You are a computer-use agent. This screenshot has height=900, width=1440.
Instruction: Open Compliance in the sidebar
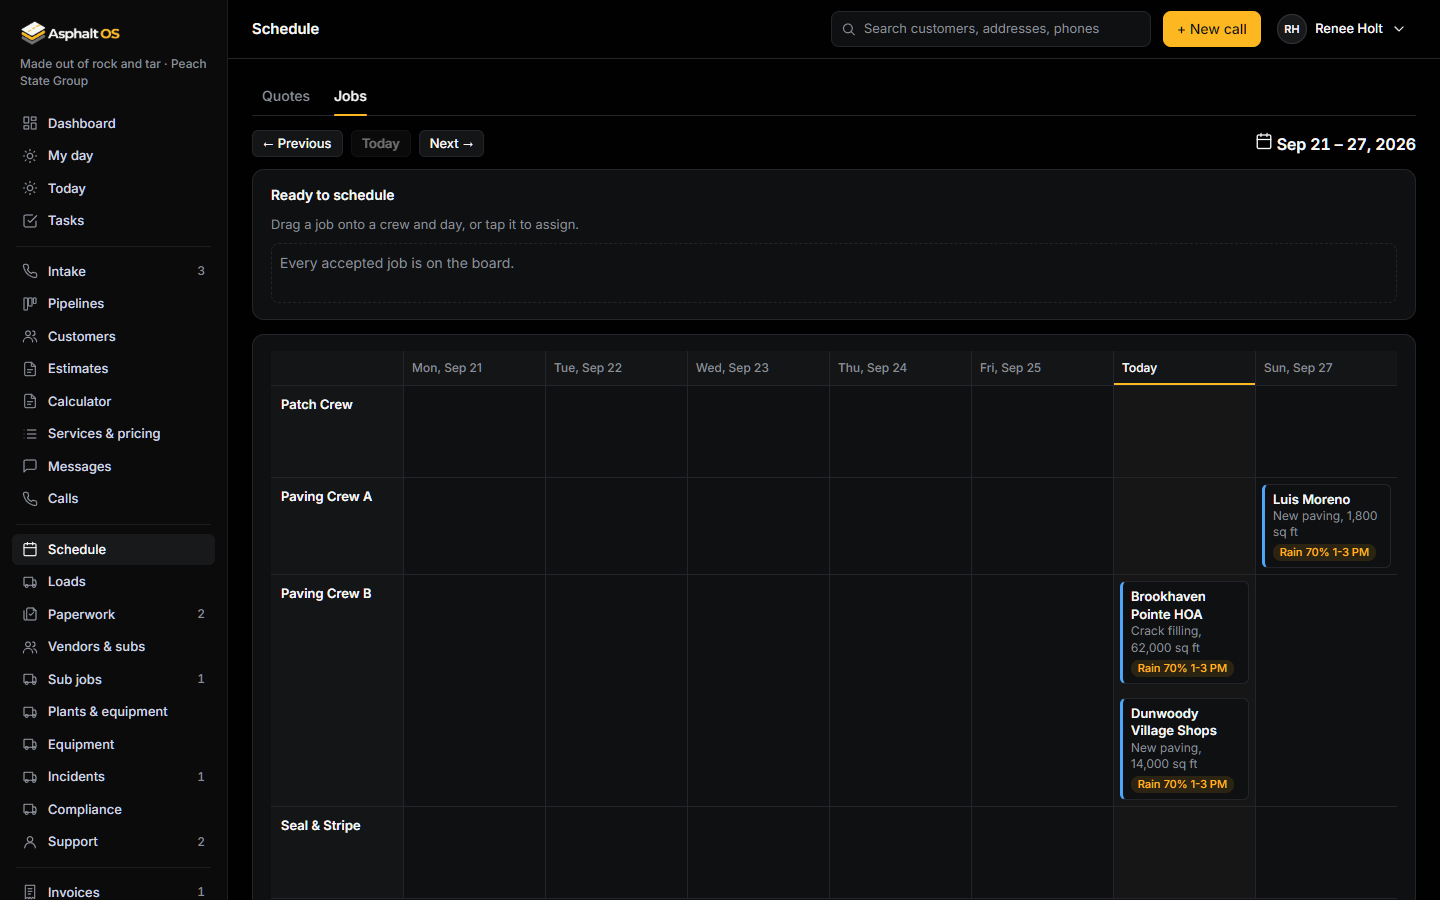113,809
